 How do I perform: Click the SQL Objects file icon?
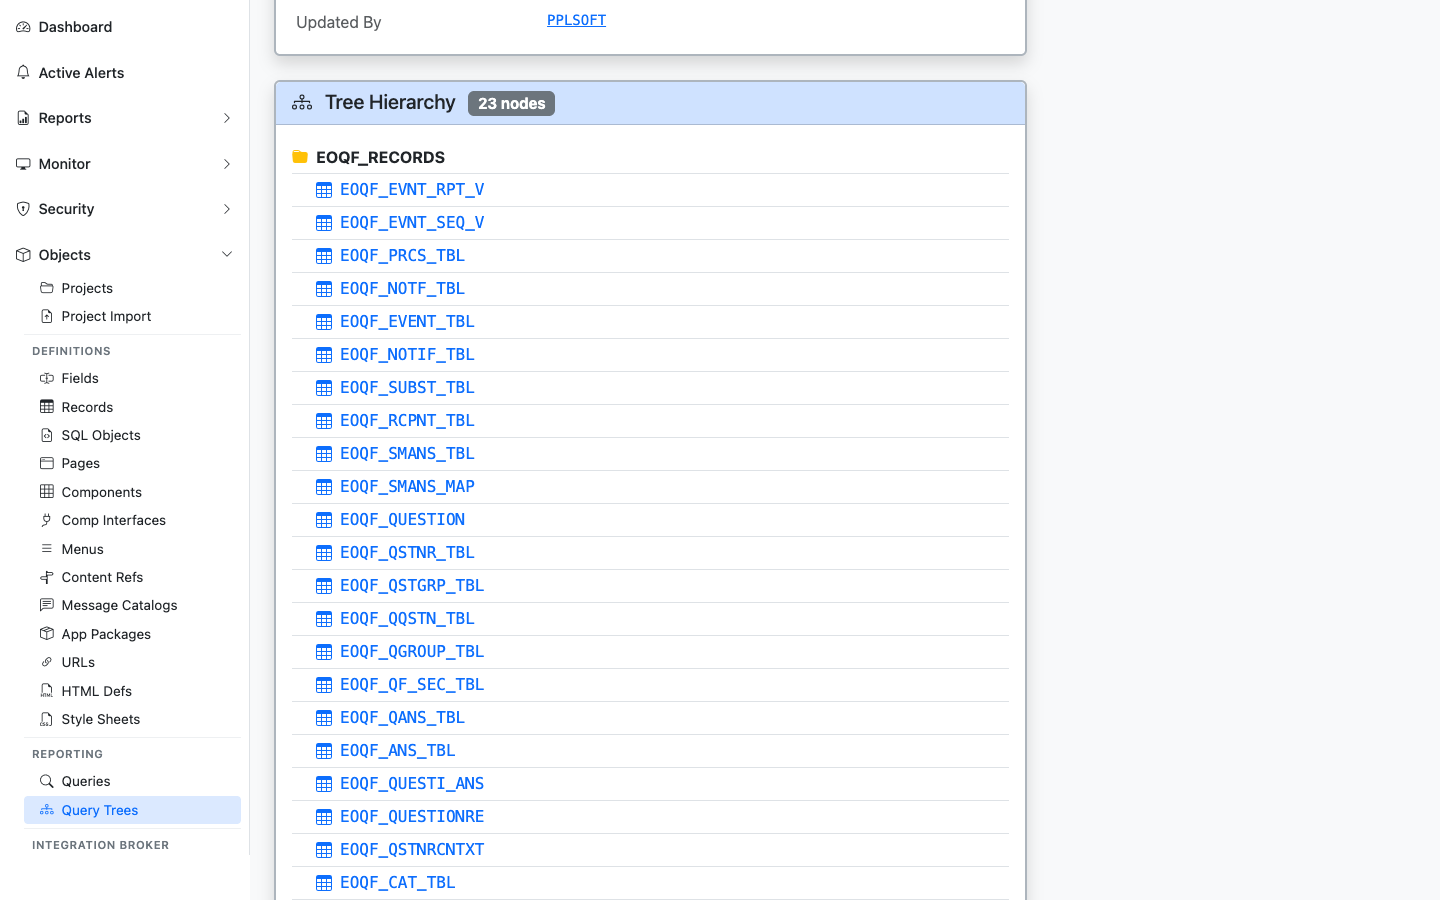coord(47,435)
